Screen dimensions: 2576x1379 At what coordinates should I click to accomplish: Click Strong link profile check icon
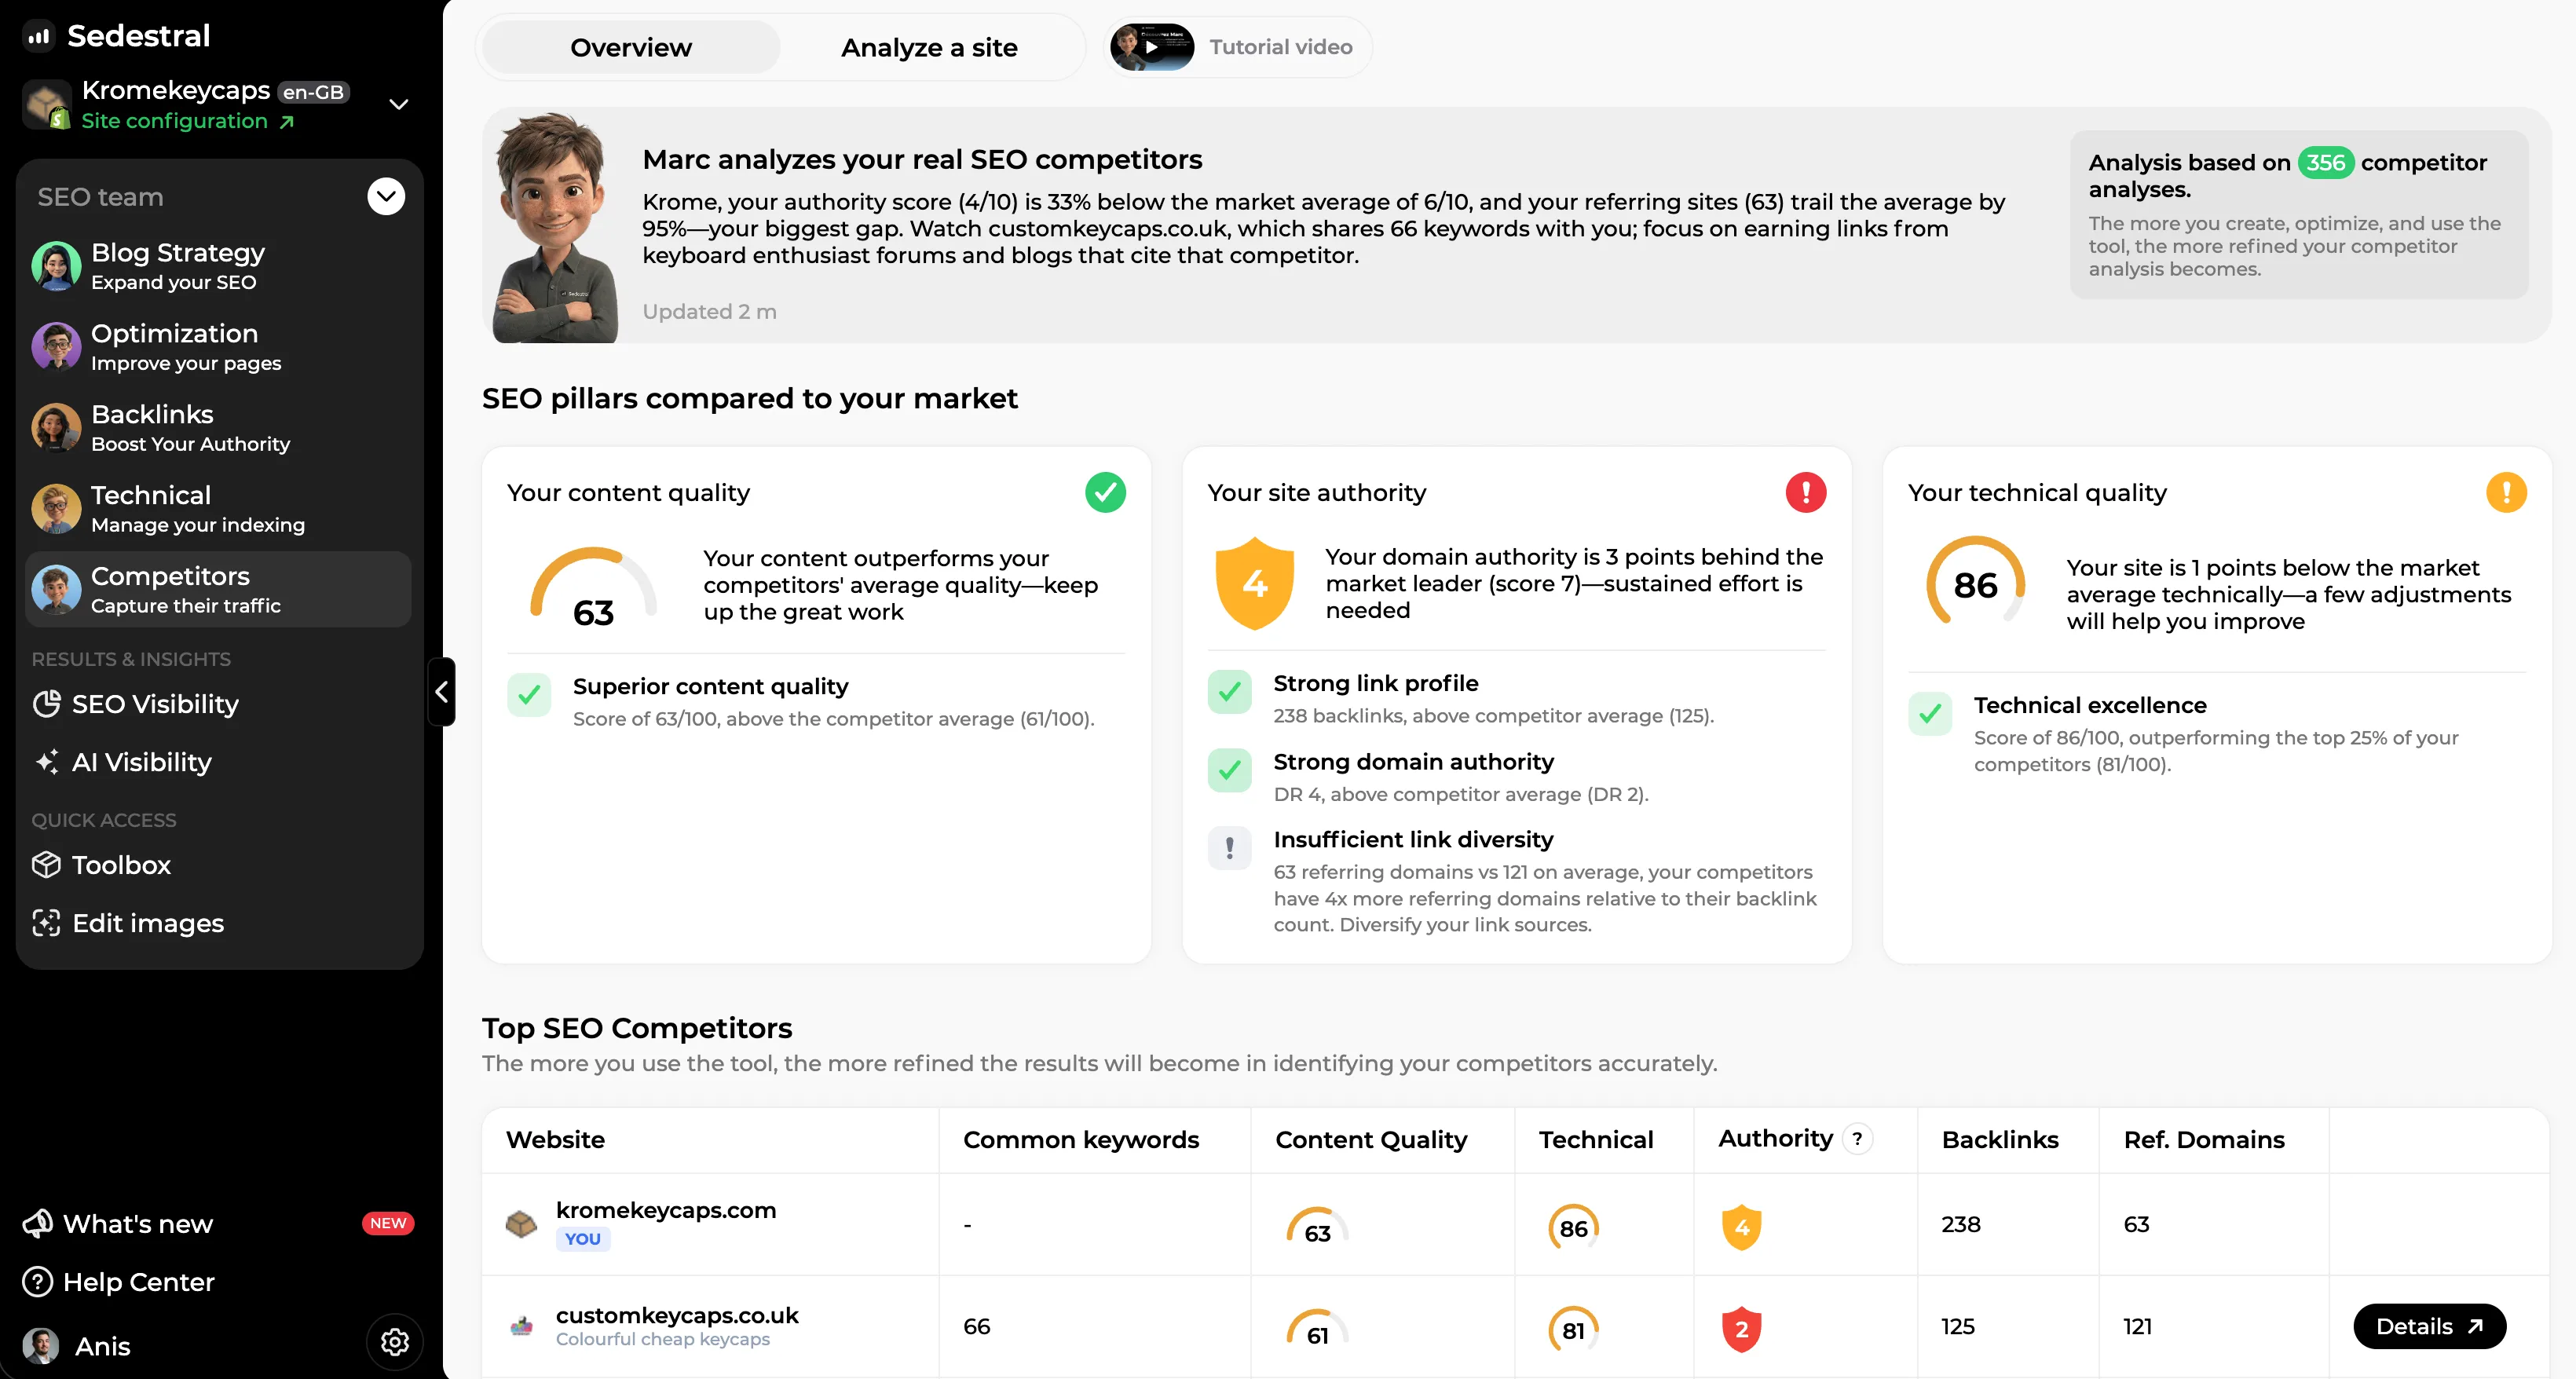pyautogui.click(x=1230, y=691)
